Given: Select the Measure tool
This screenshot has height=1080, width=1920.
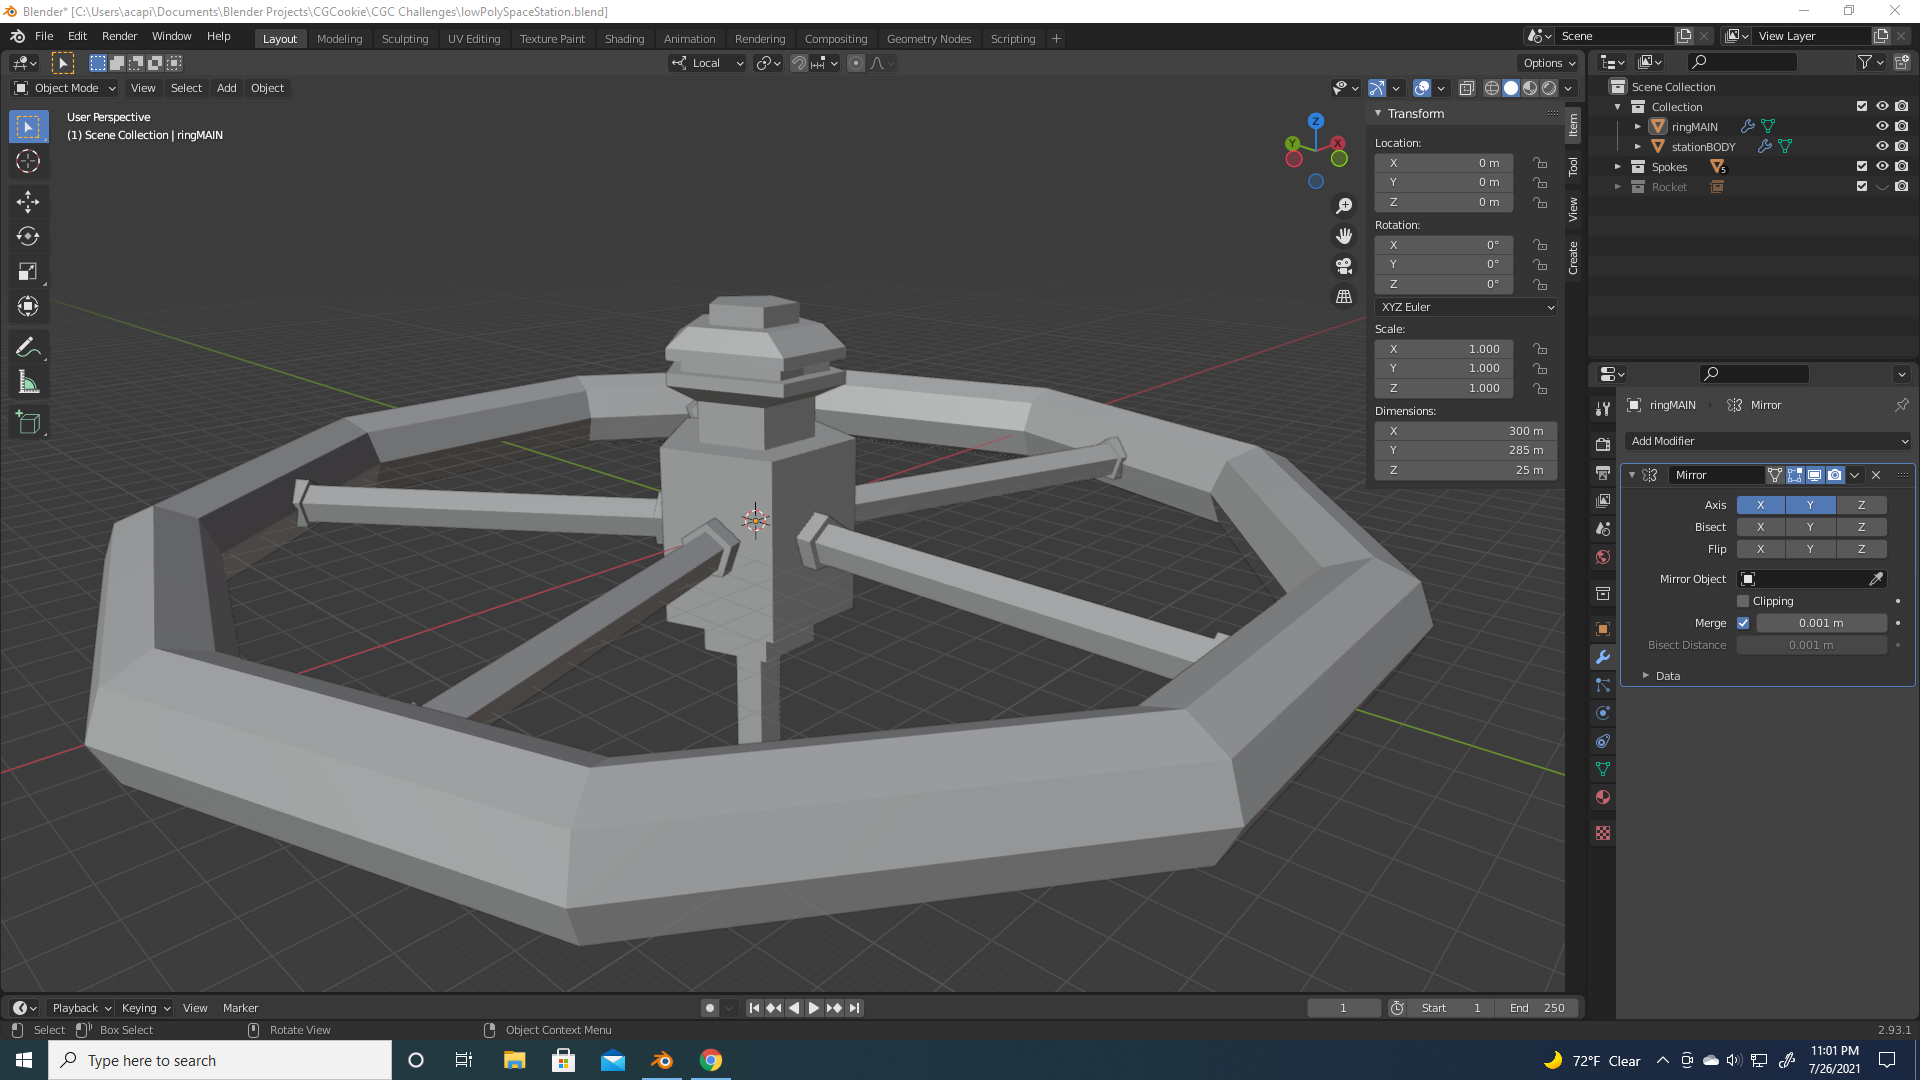Looking at the screenshot, I should [28, 383].
